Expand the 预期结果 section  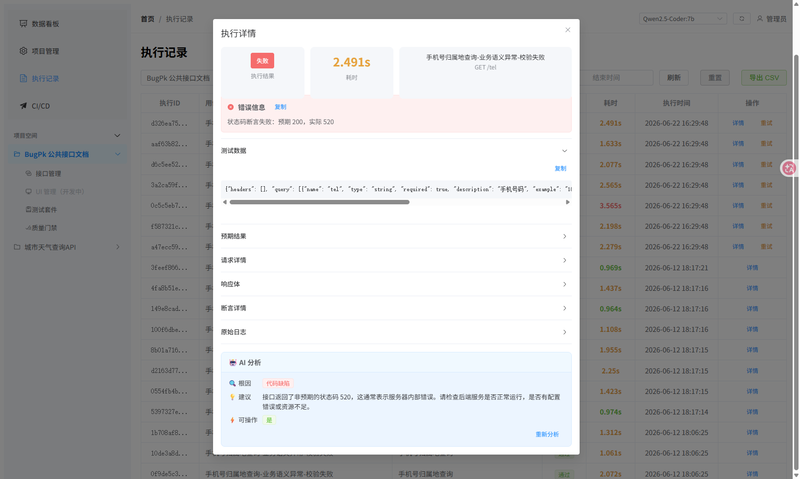[396, 236]
